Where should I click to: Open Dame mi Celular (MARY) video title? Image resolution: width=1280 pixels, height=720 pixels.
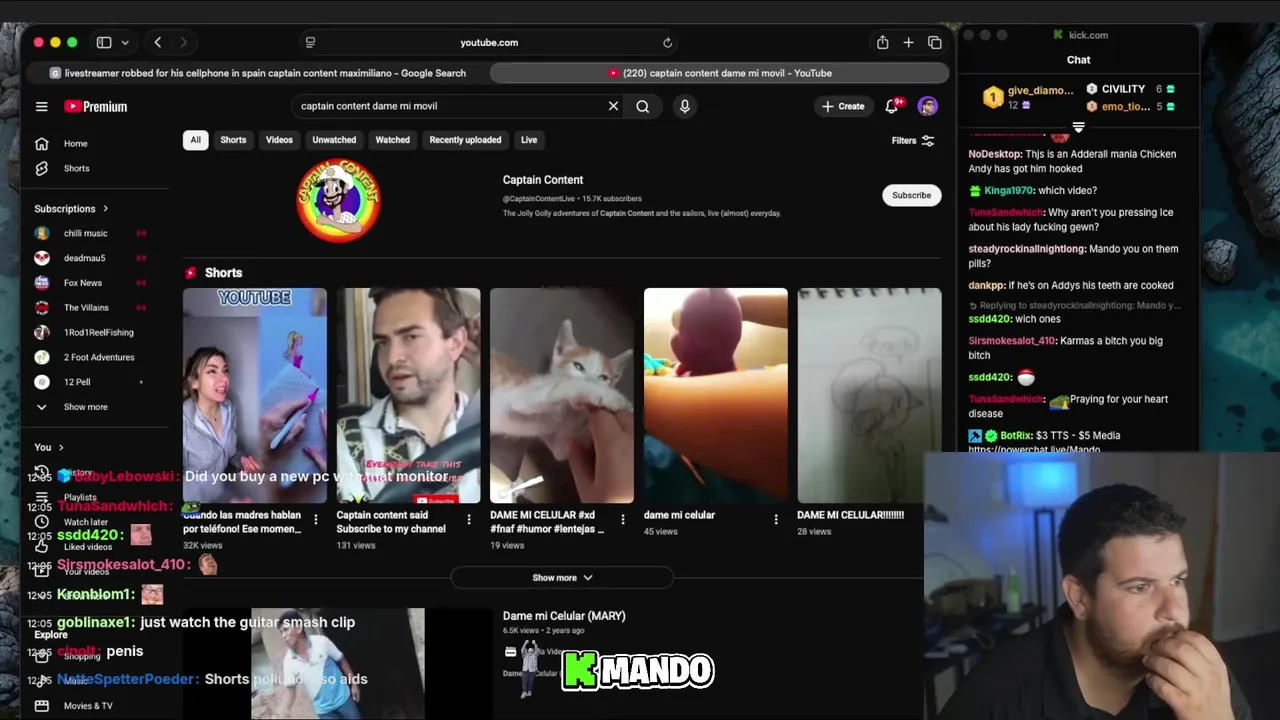pyautogui.click(x=564, y=616)
